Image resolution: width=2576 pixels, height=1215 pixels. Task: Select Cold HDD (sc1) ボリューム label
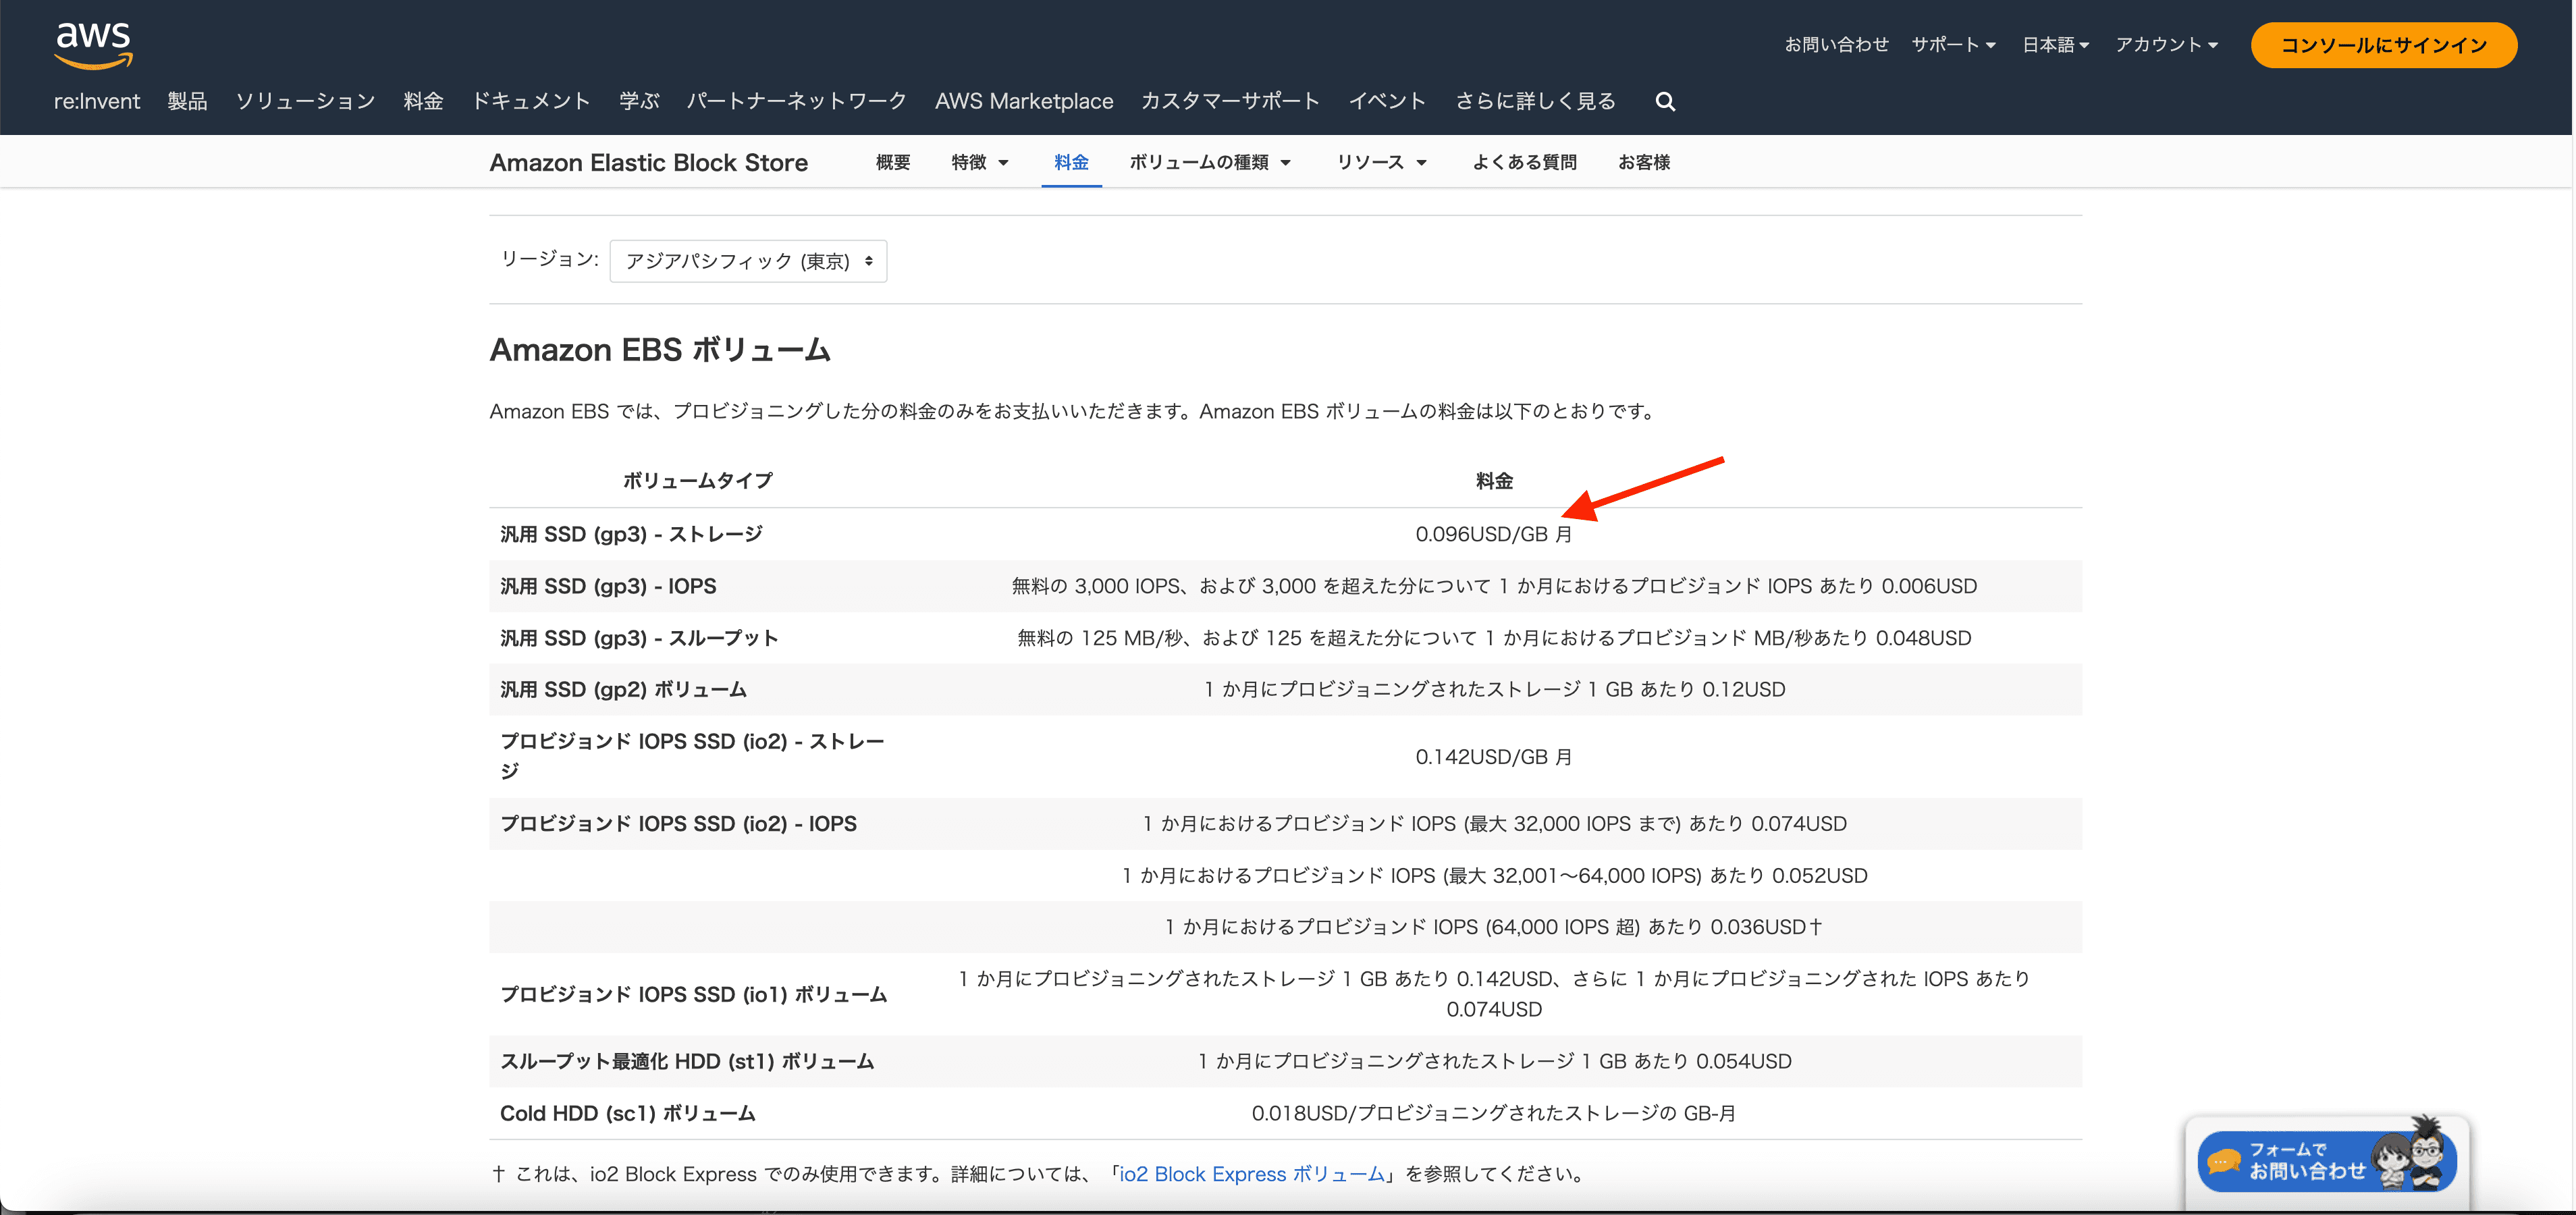[627, 1114]
